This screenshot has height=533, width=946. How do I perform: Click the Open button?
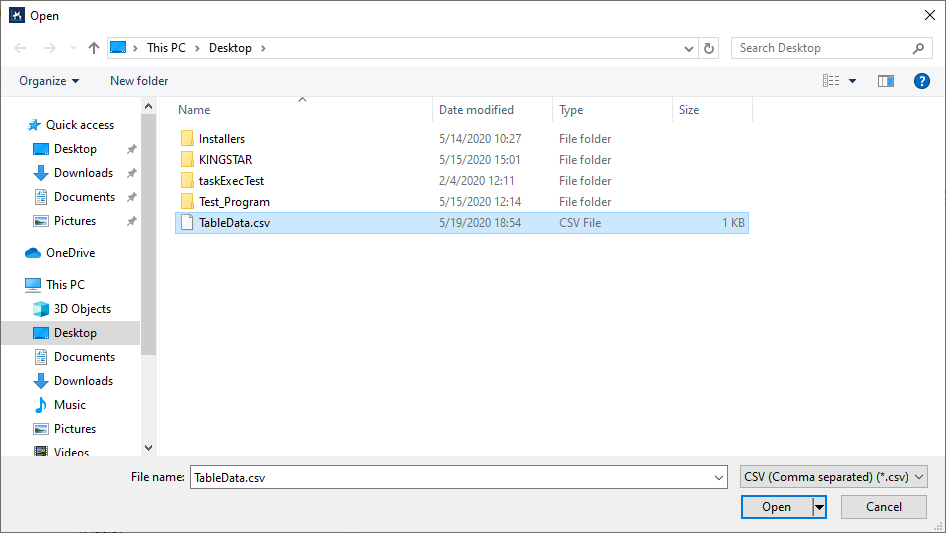776,507
